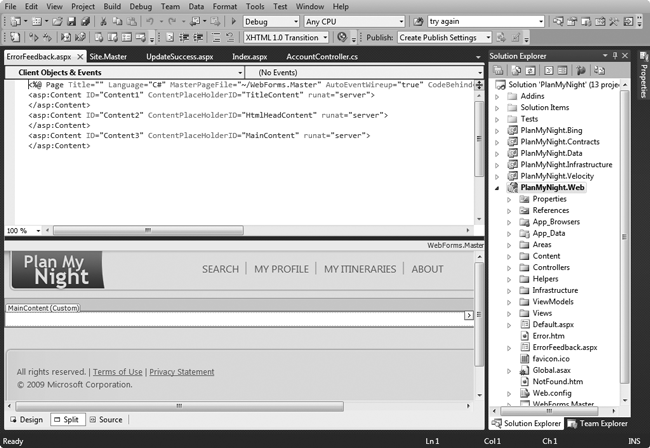Screen dimensions: 650x448
Task: Click the Copy icon in toolbar
Action: (118, 22)
